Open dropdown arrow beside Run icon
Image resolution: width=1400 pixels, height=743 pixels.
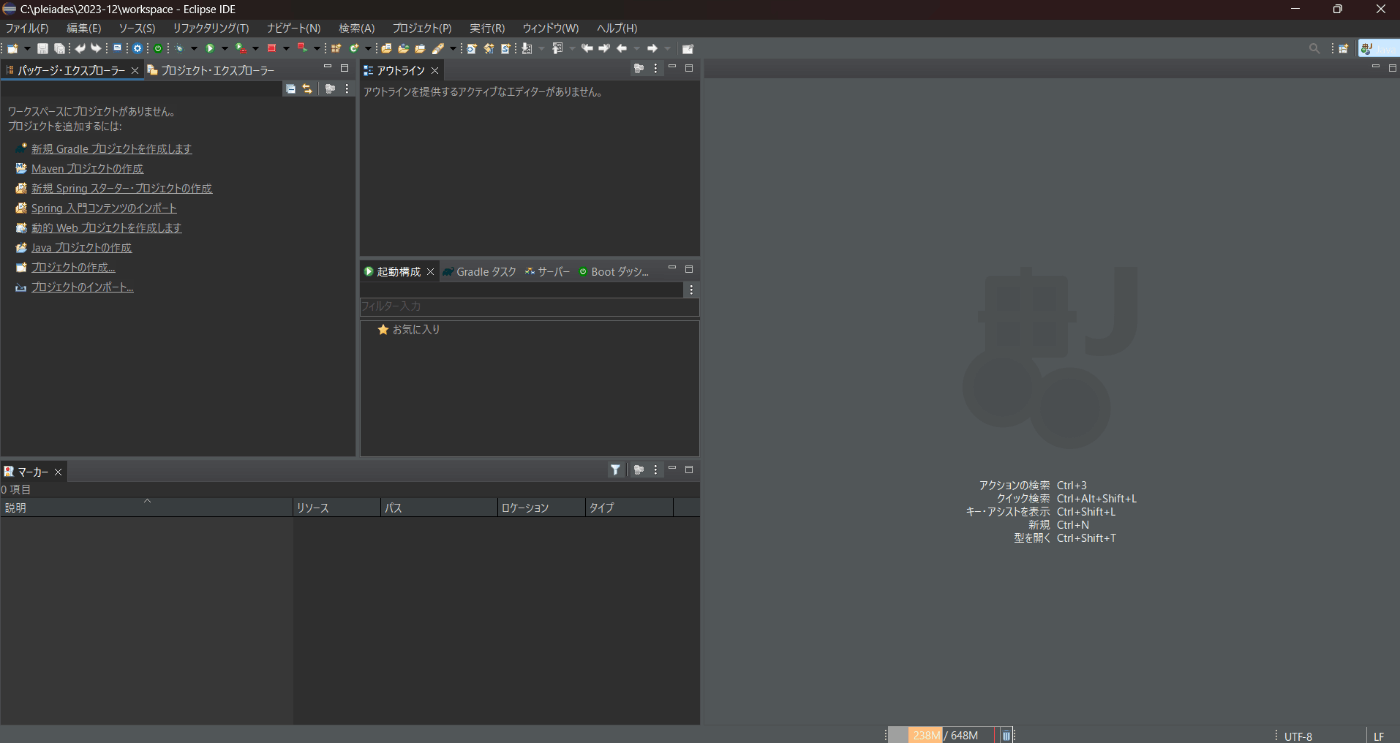(x=224, y=48)
